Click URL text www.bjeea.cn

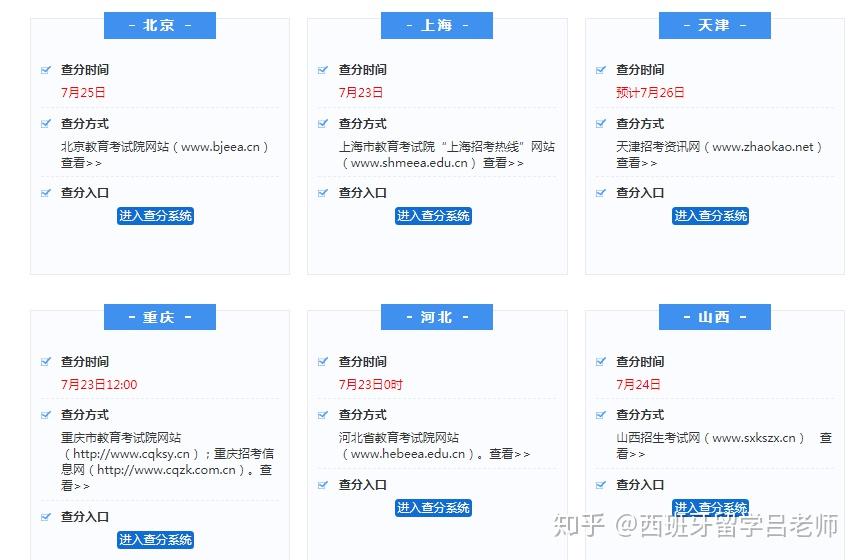tap(220, 147)
